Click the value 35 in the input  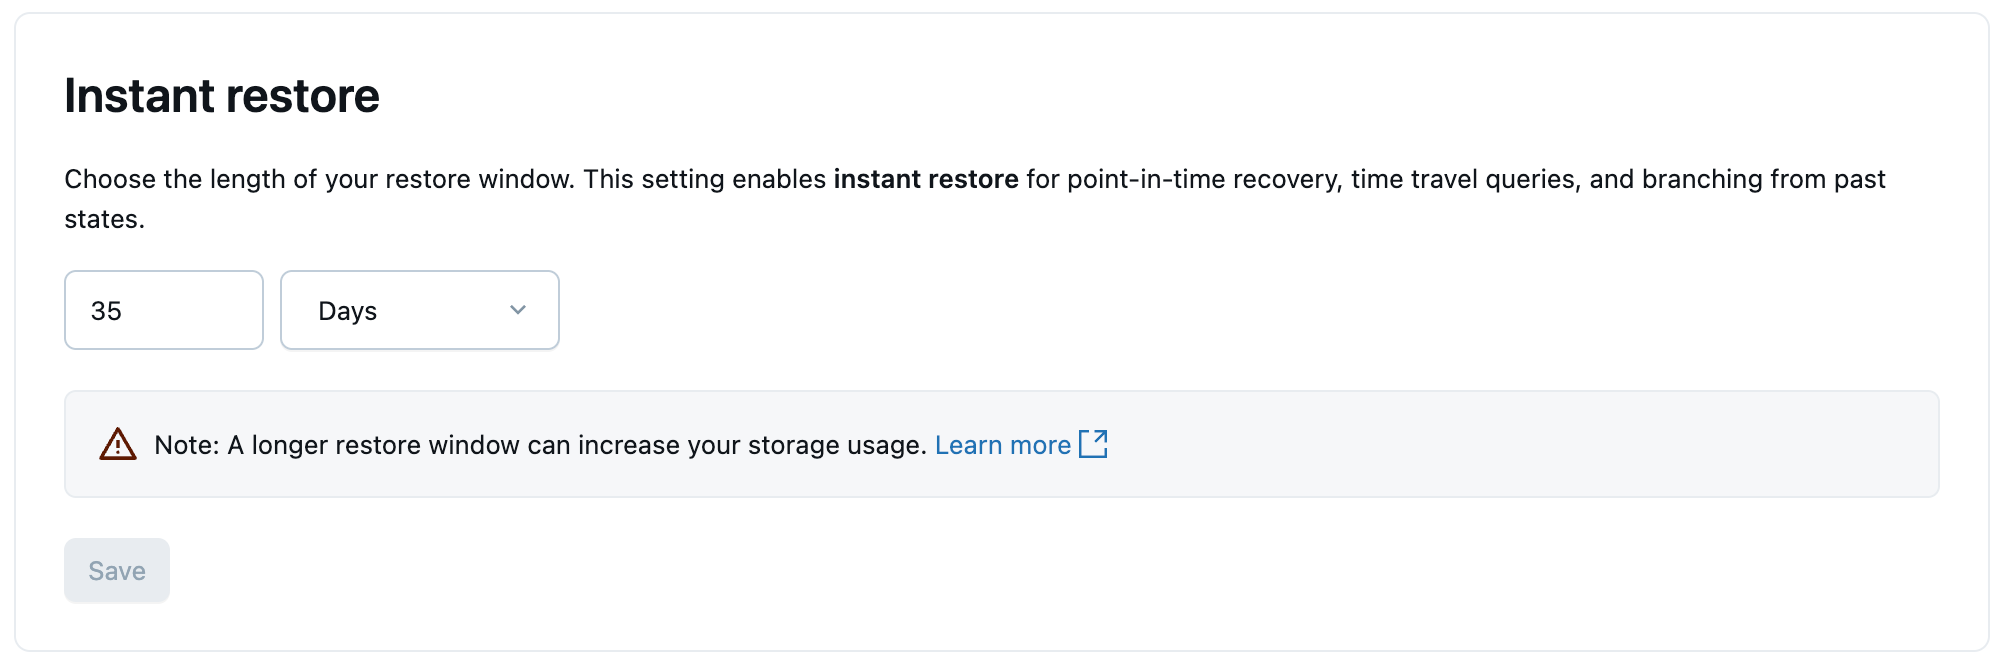(106, 311)
